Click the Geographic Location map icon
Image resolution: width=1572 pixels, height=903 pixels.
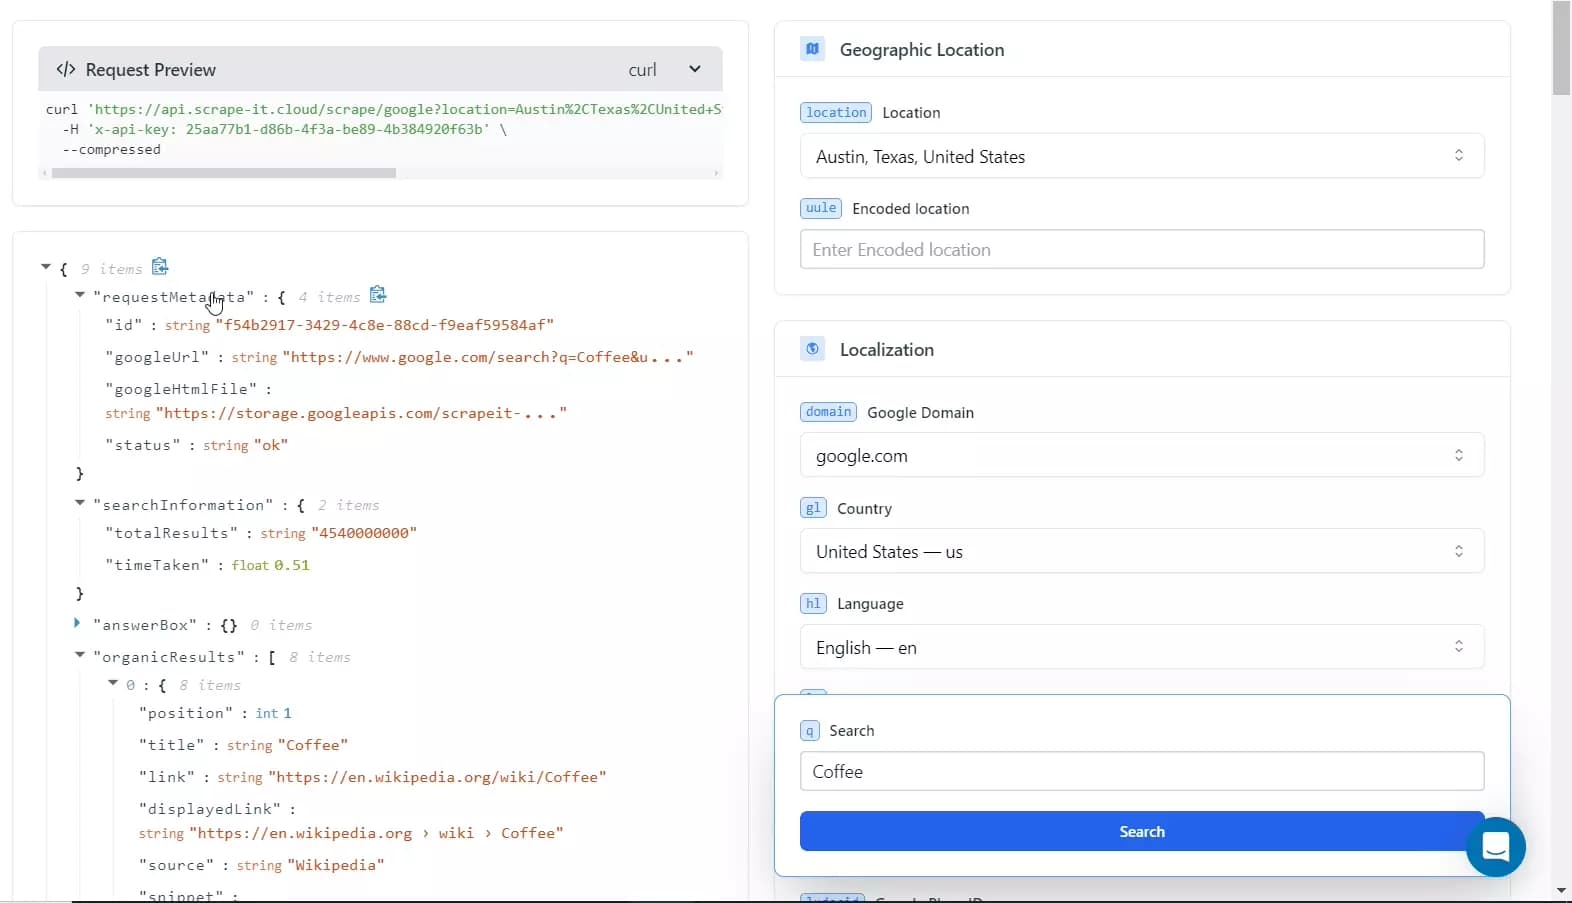pos(813,49)
